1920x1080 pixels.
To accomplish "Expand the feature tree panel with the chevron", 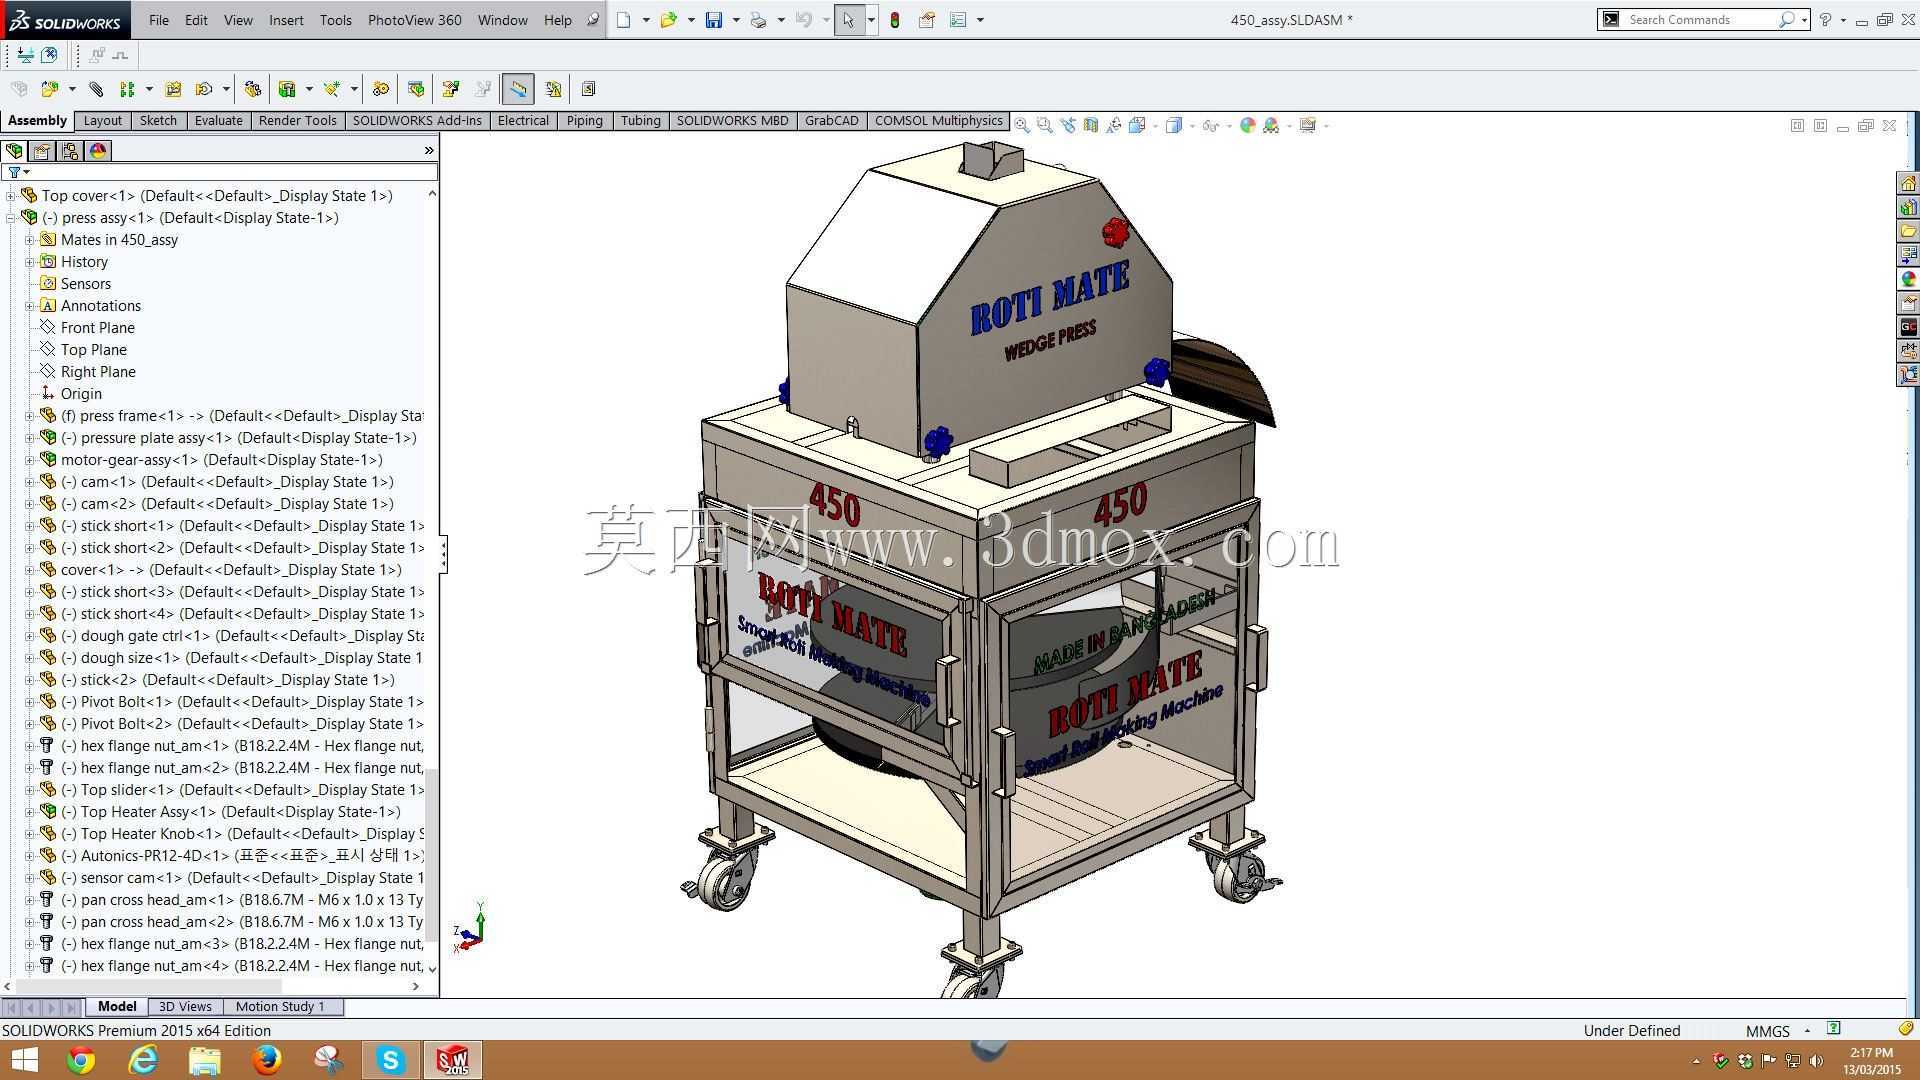I will coord(429,150).
